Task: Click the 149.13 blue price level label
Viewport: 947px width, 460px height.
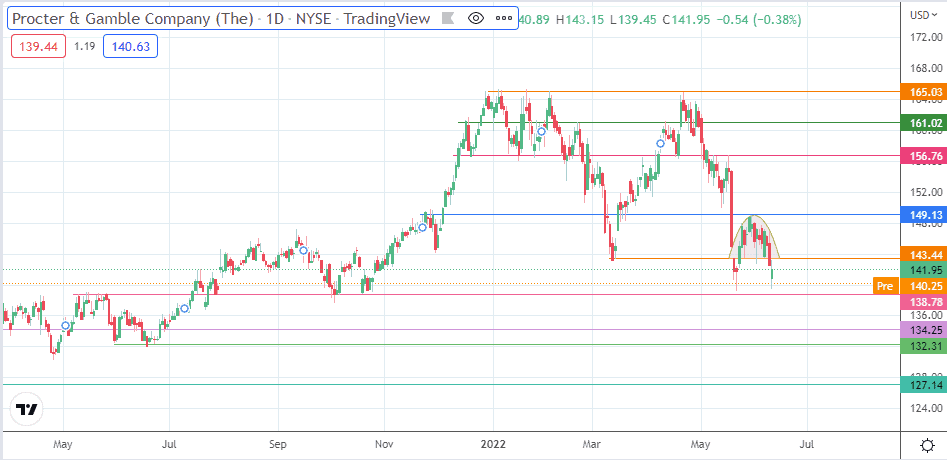Action: tap(924, 214)
